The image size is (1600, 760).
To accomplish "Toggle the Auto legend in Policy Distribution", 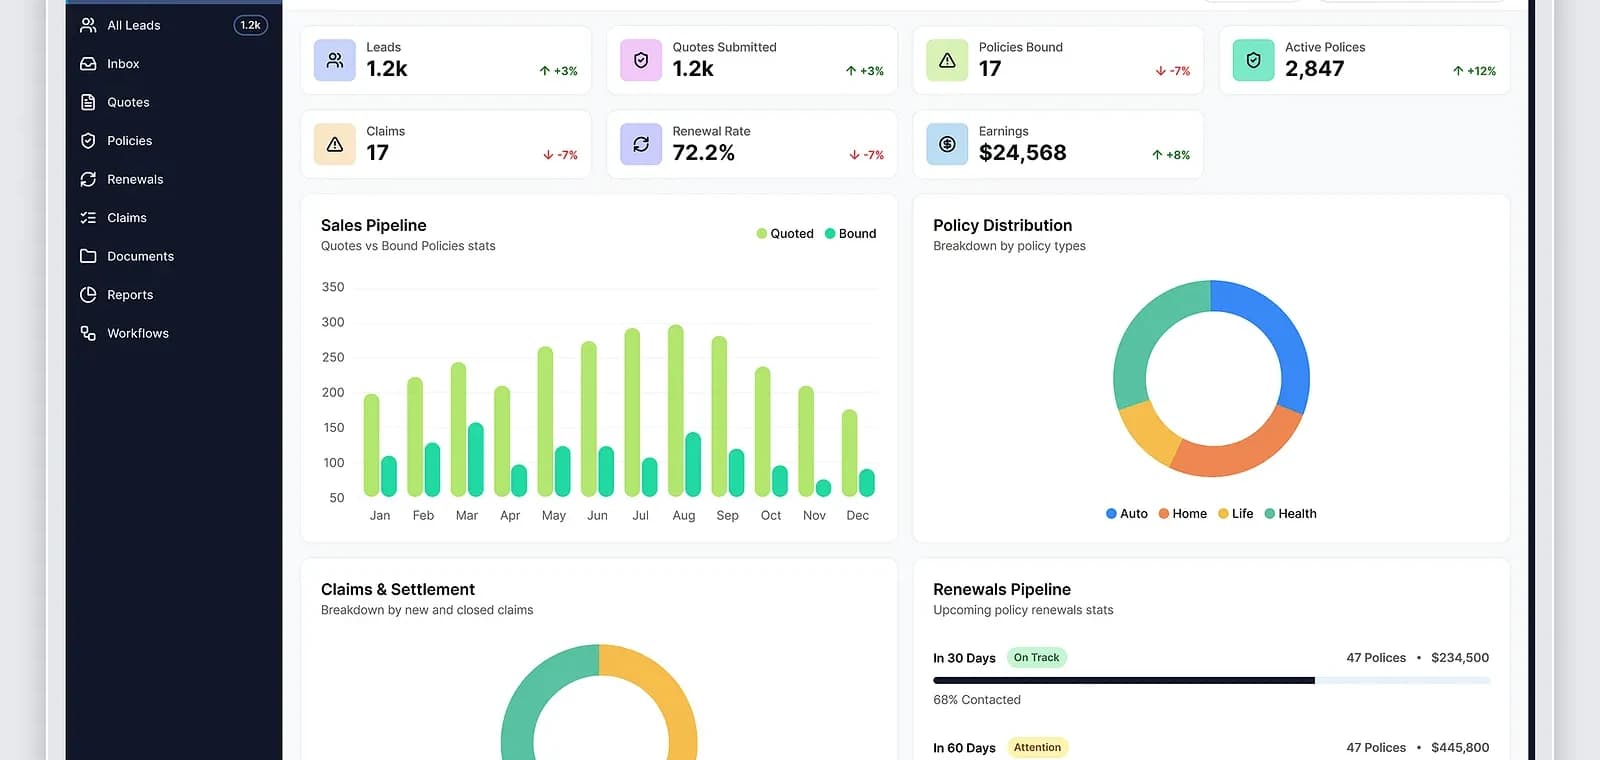I will click(x=1127, y=514).
